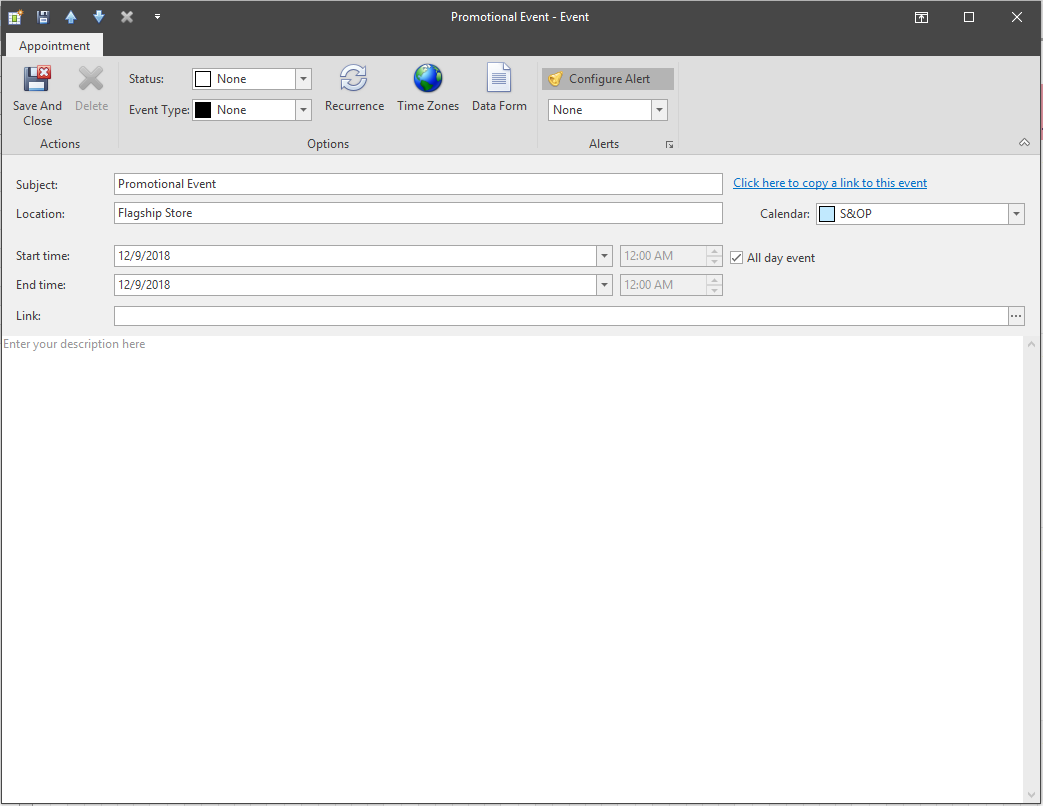This screenshot has height=806, width=1043.
Task: Click the End time date field 12/9/2018
Action: click(355, 285)
